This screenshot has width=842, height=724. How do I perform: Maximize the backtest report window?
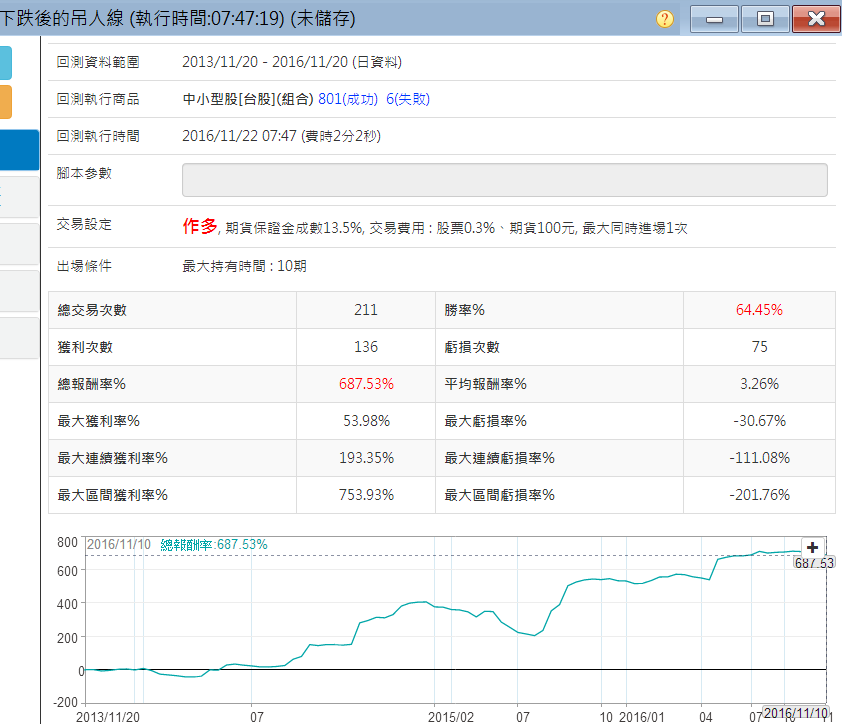click(x=765, y=19)
